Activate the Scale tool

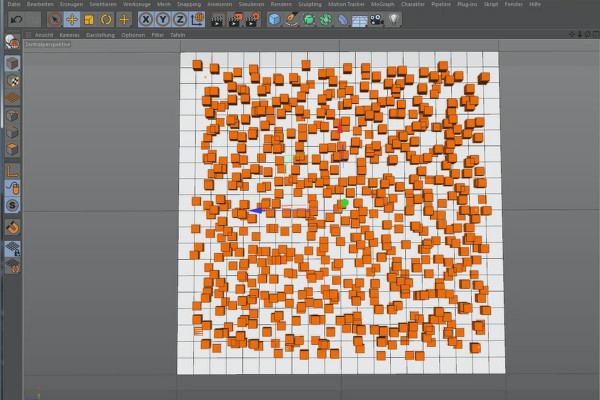tap(89, 20)
